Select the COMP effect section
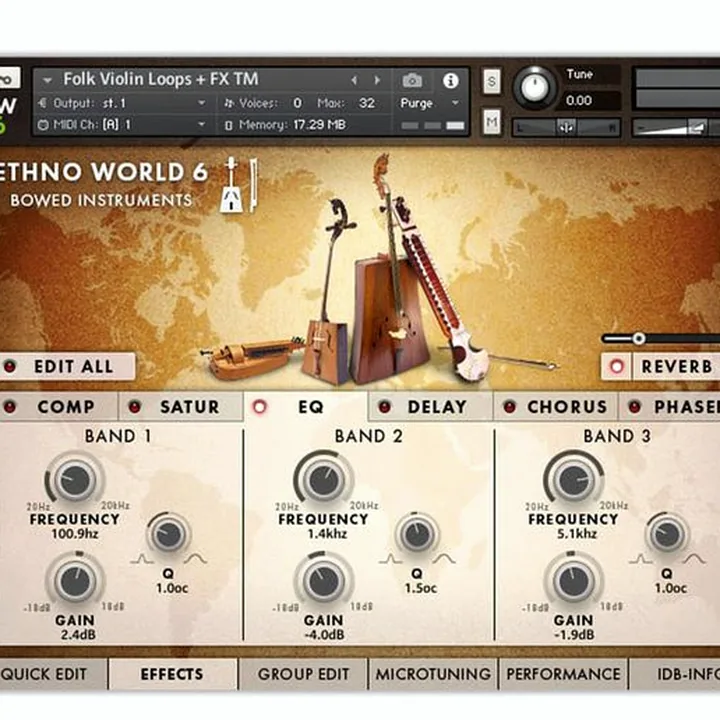Viewport: 720px width, 720px height. (58, 406)
